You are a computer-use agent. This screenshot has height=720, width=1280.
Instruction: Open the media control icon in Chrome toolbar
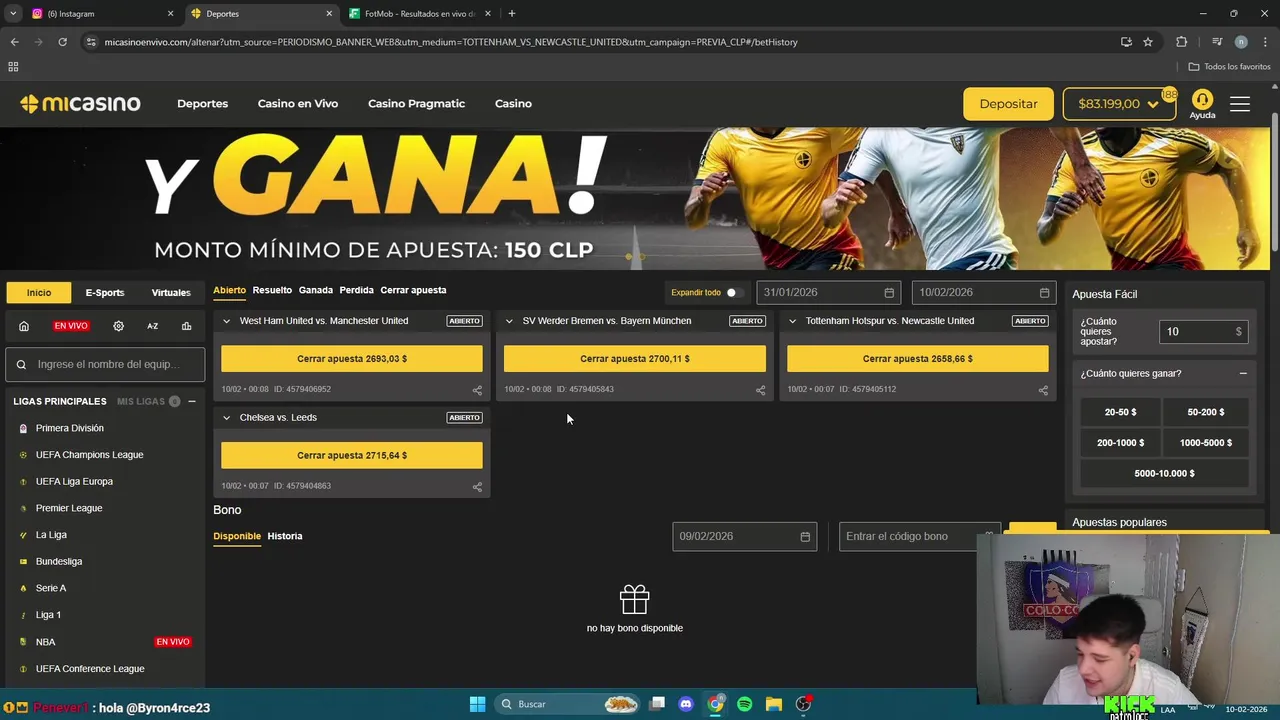(x=1216, y=42)
